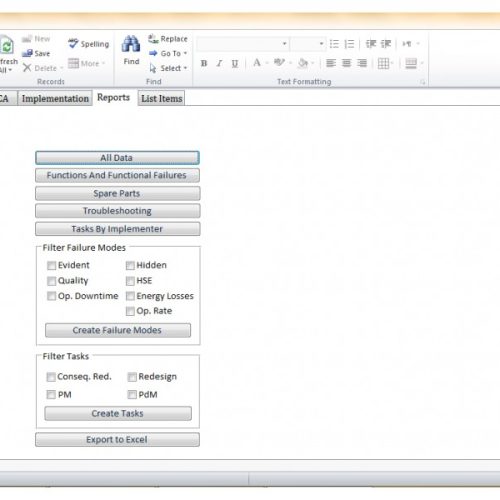Click the Text Highlight Color icon

279,63
